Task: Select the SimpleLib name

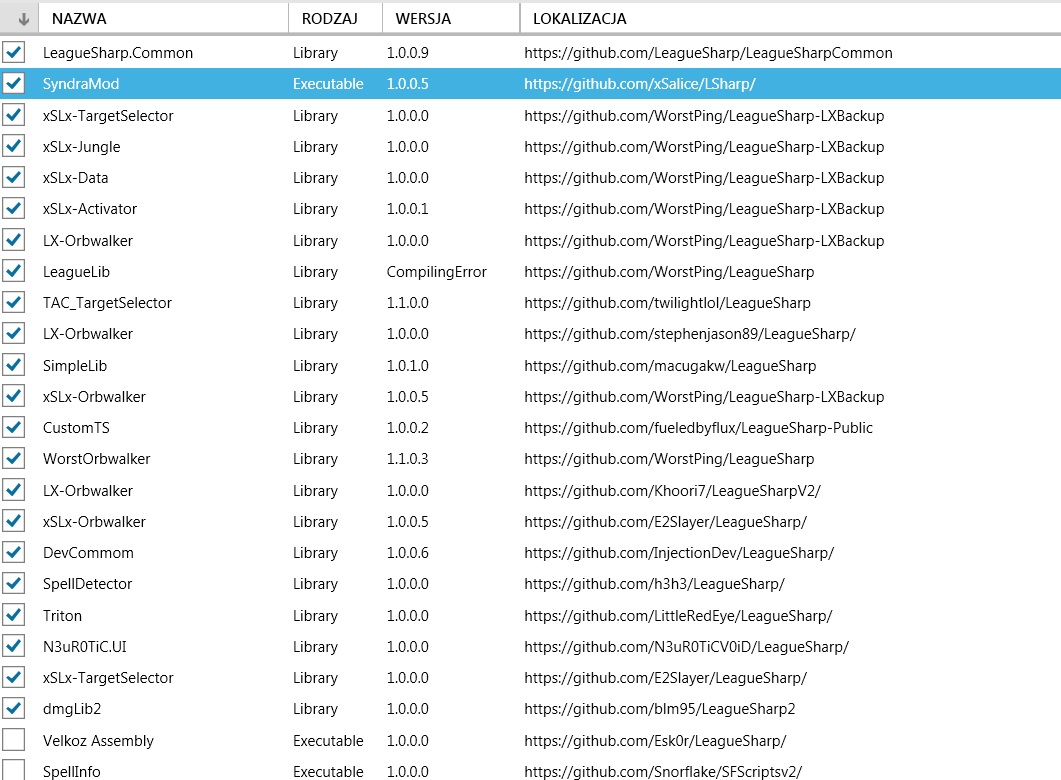Action: 74,366
